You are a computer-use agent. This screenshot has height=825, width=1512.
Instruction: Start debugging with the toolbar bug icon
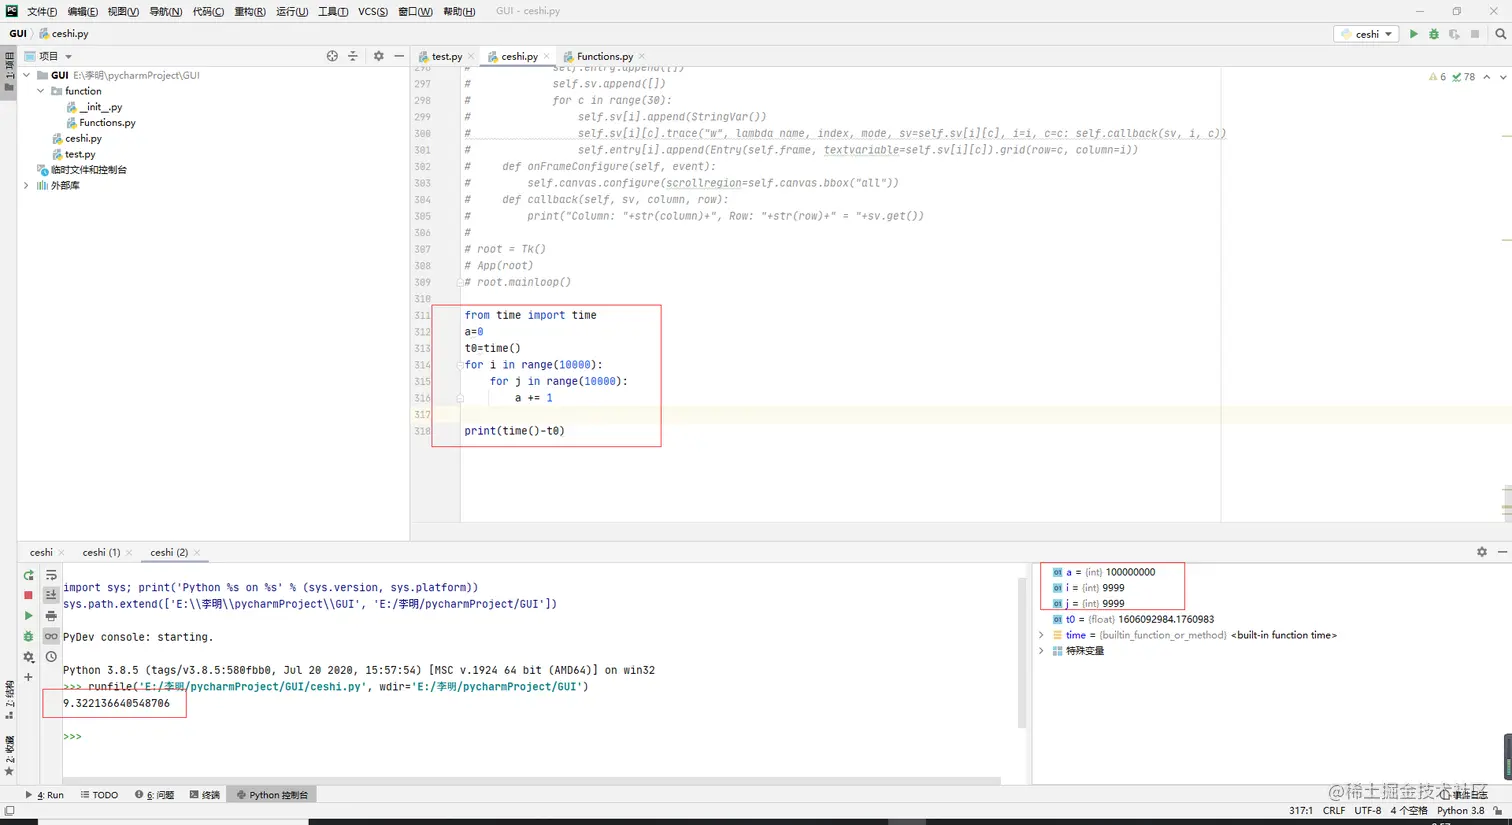(x=1434, y=34)
